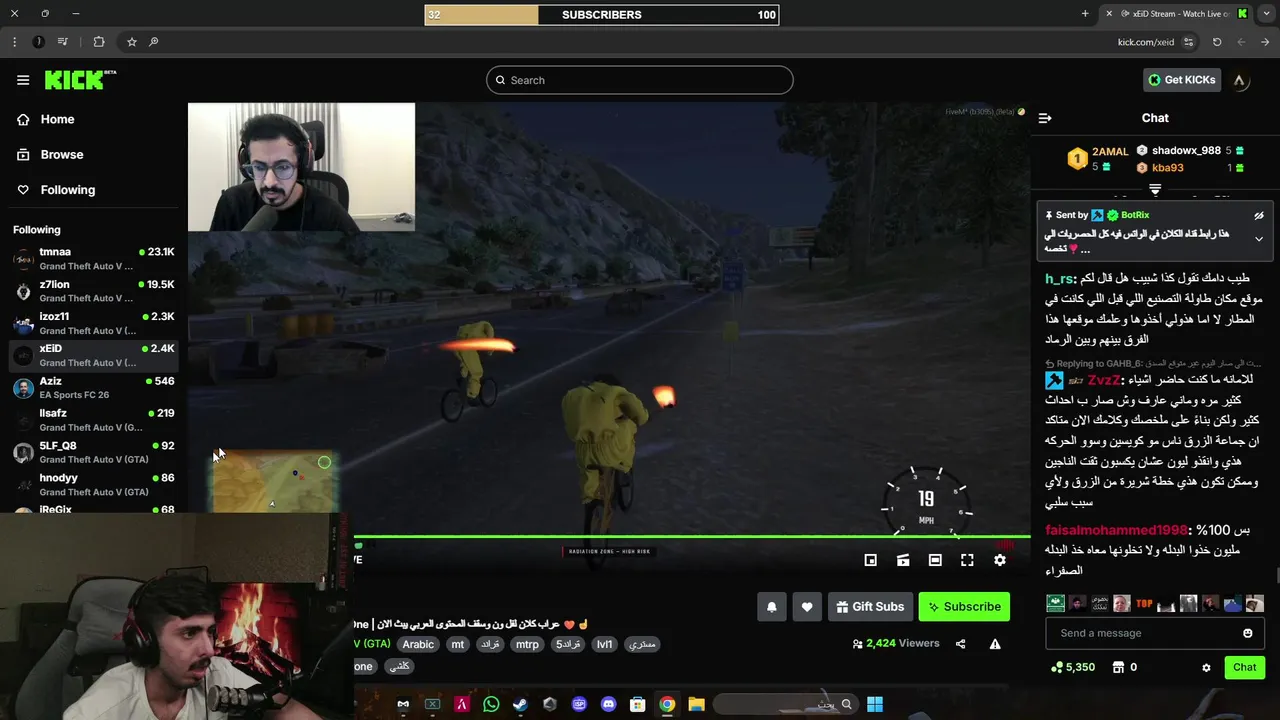Toggle picture-in-picture mini player
Screen dimensions: 1280x720
point(871,560)
